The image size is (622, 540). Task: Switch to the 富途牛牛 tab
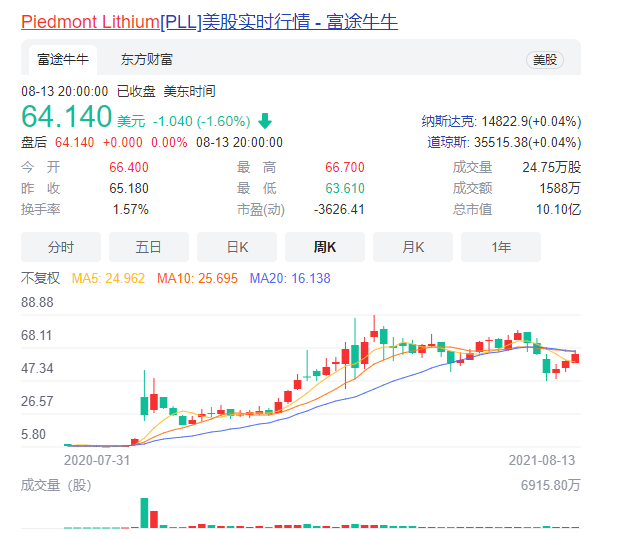click(x=63, y=60)
